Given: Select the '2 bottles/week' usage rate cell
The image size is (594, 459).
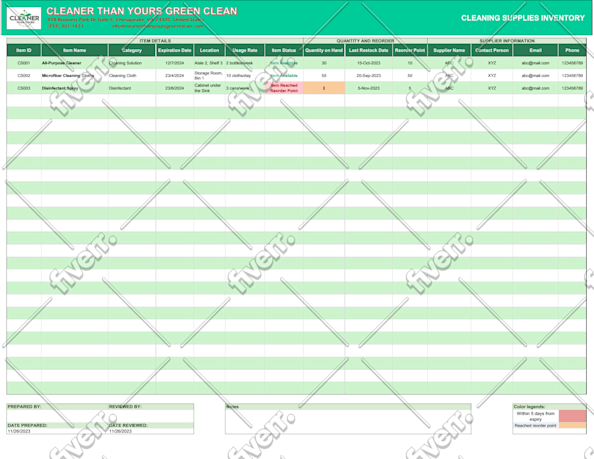Looking at the screenshot, I should 245,63.
